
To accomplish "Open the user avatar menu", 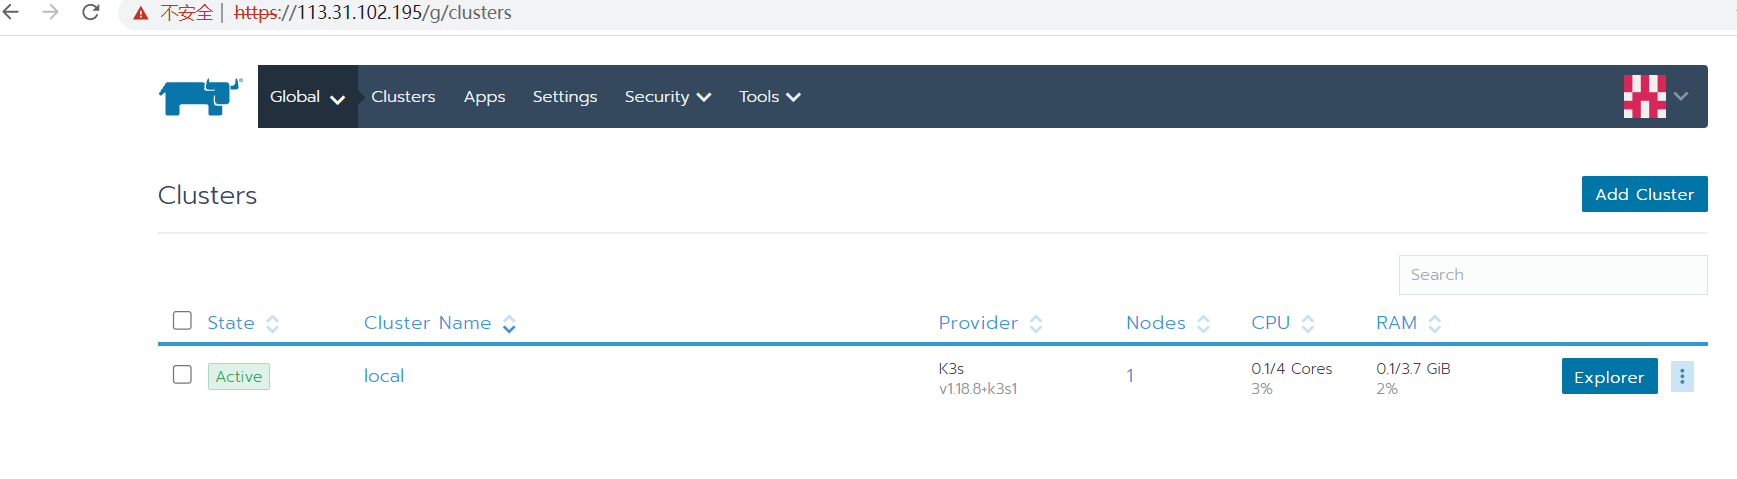I will pos(1655,97).
